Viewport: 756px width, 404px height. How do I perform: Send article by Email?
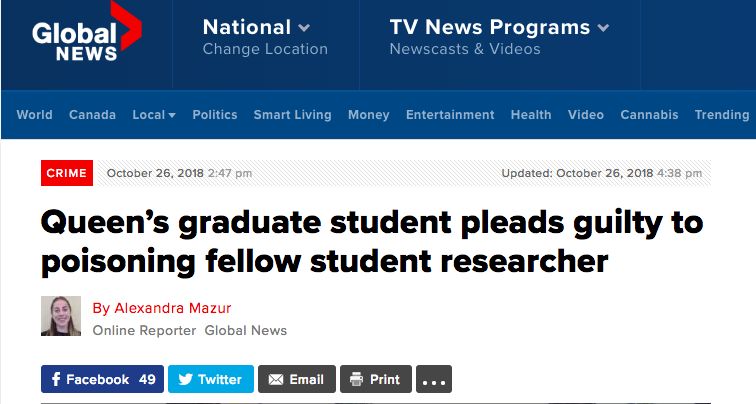pyautogui.click(x=297, y=379)
